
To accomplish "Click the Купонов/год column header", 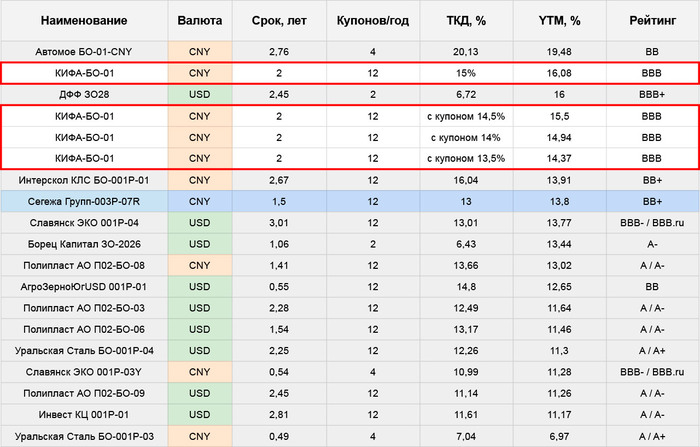I will point(372,20).
